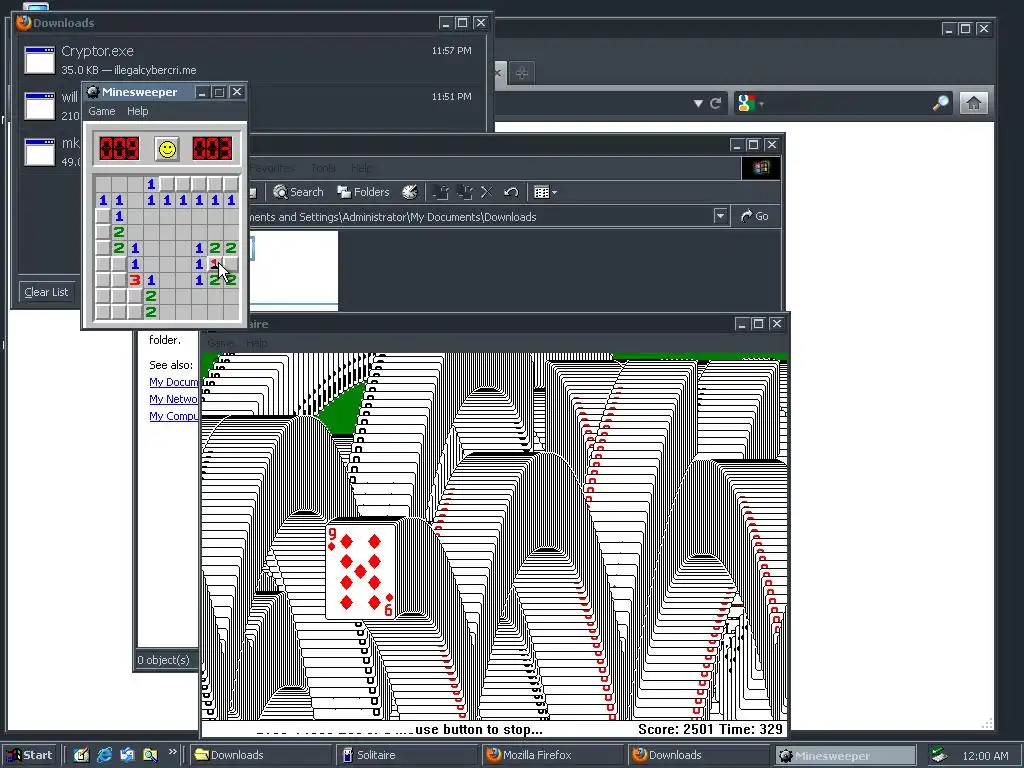Click the Windows flag logo in Explorer
Image resolution: width=1024 pixels, height=768 pixels.
point(761,168)
